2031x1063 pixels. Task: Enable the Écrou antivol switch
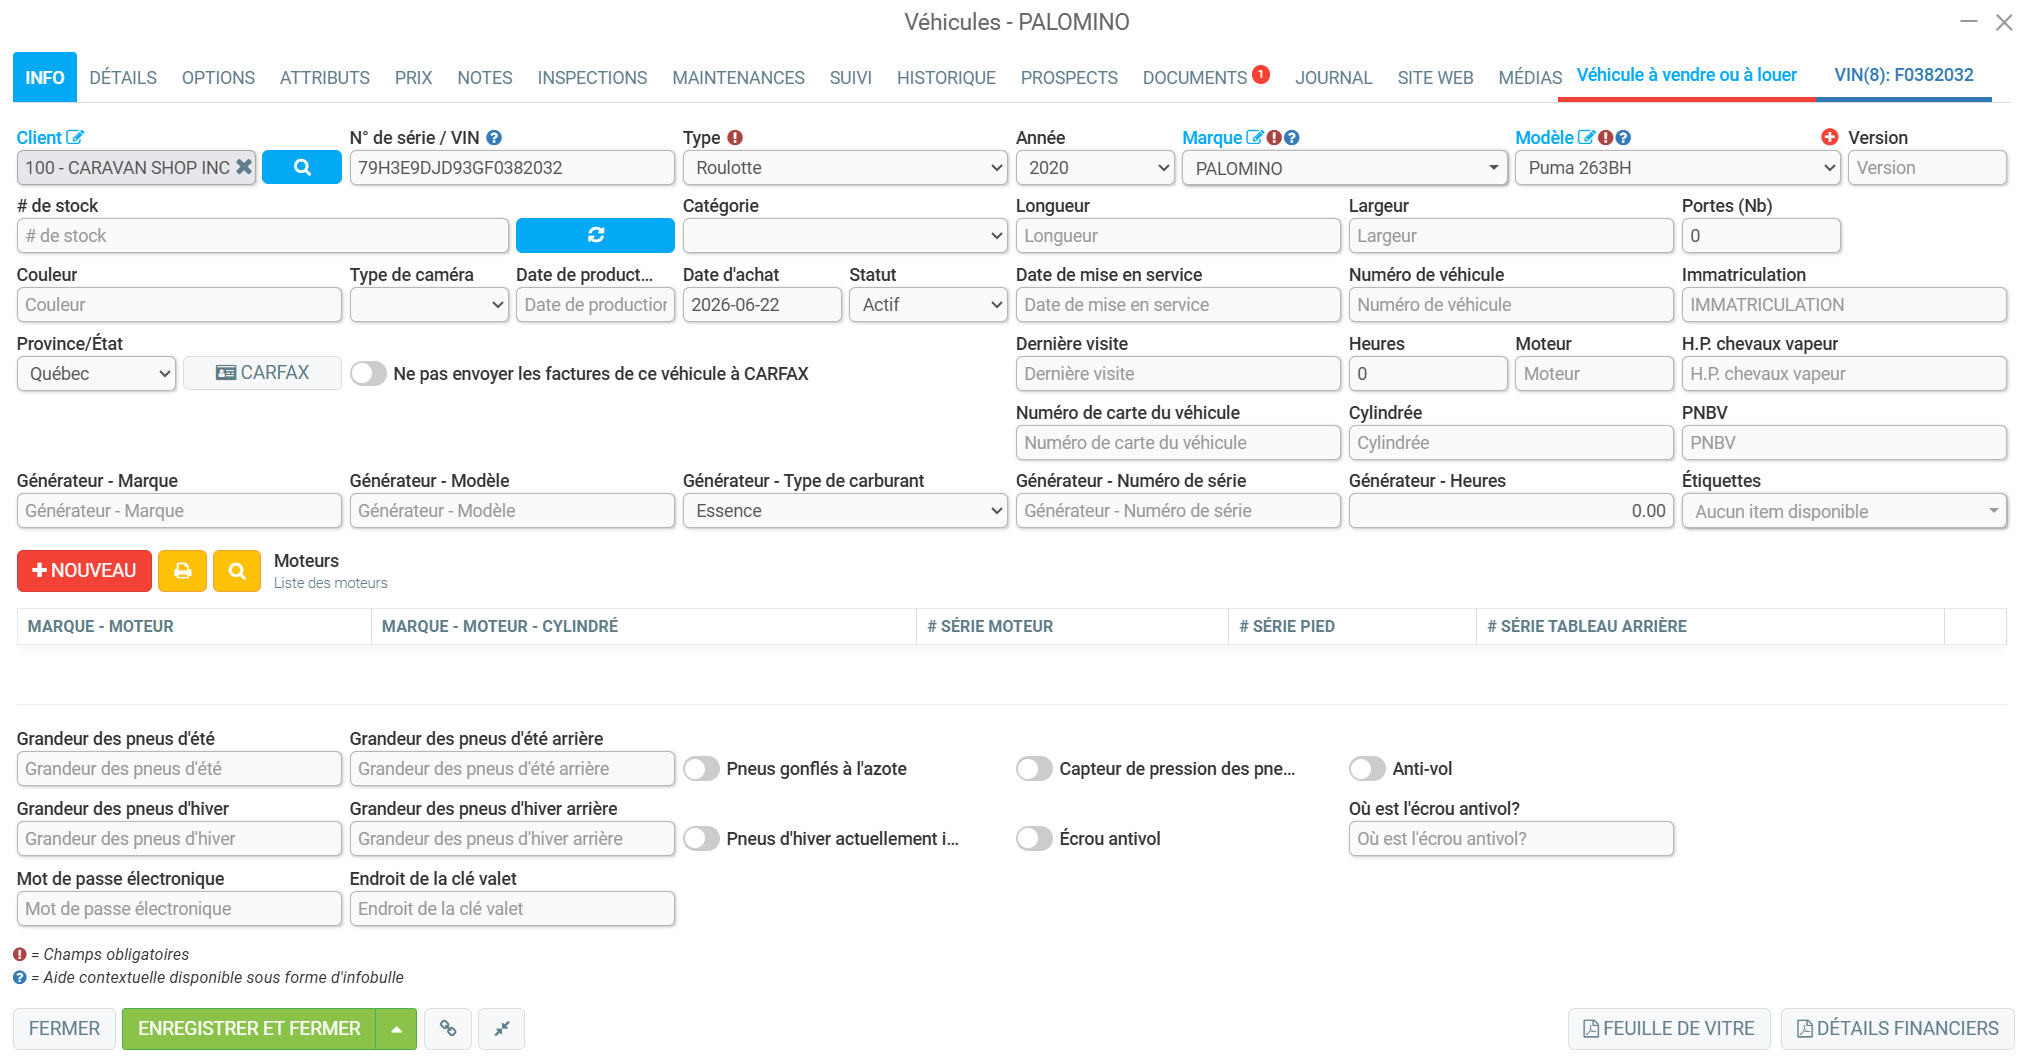pyautogui.click(x=1034, y=839)
